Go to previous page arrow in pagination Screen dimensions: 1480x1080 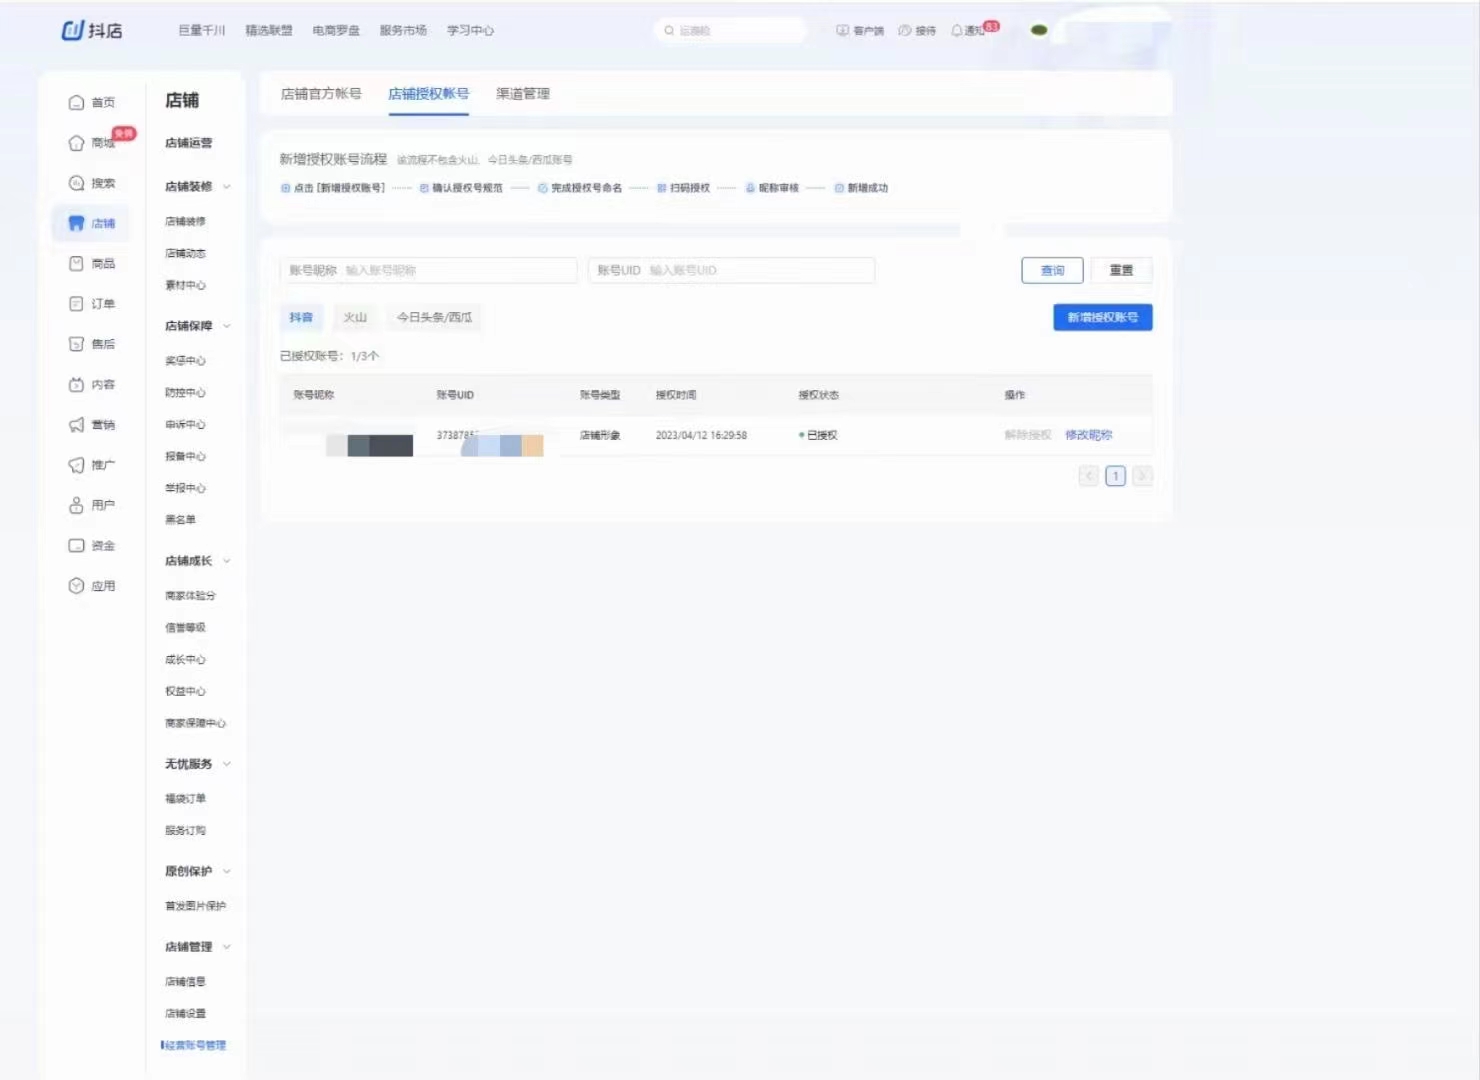[x=1089, y=476]
